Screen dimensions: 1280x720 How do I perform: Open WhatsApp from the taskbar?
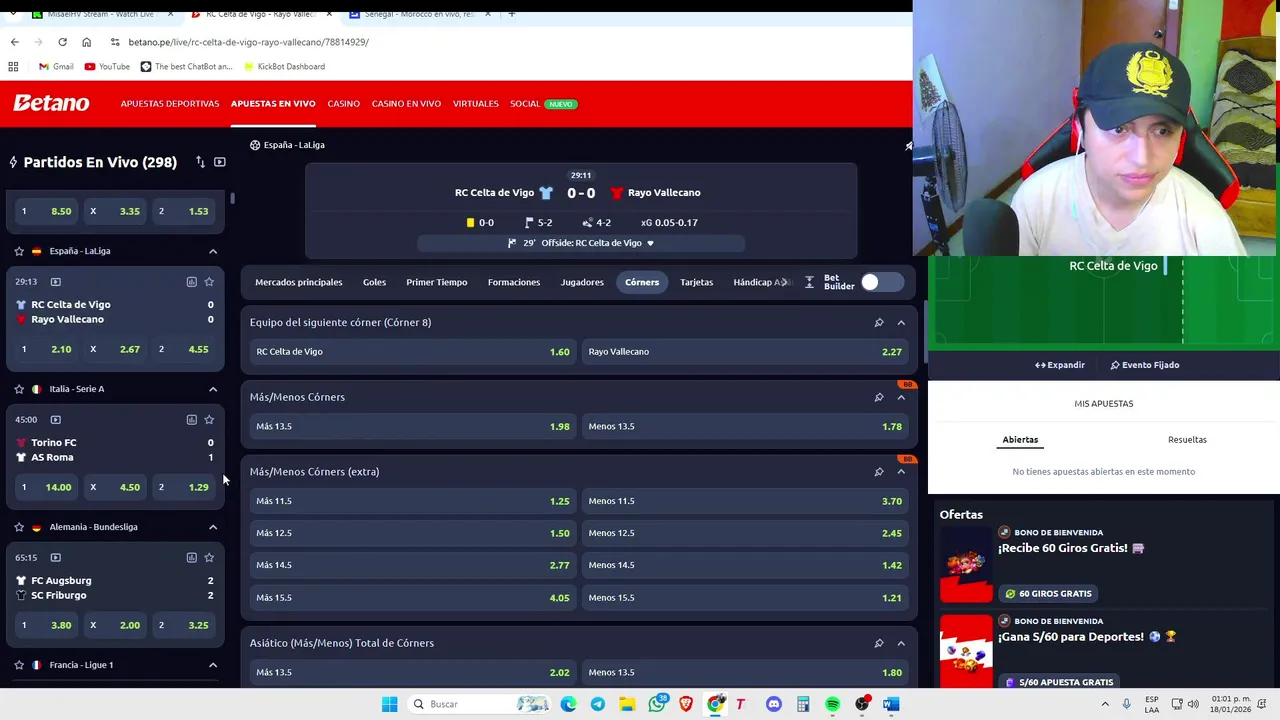[657, 704]
